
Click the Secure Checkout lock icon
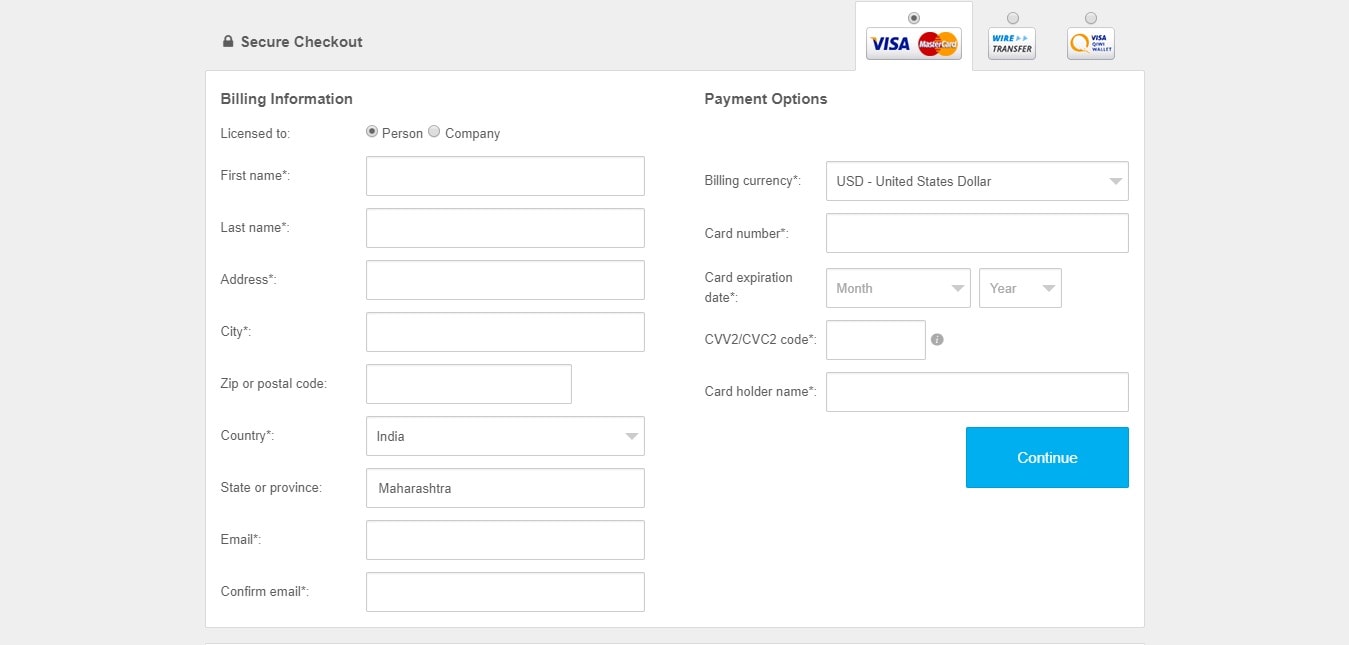tap(227, 42)
